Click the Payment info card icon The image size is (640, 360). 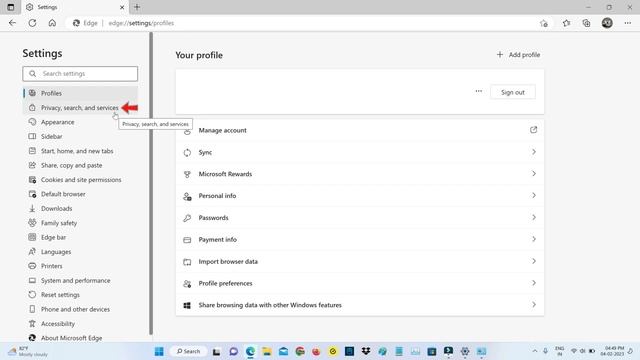pos(187,240)
